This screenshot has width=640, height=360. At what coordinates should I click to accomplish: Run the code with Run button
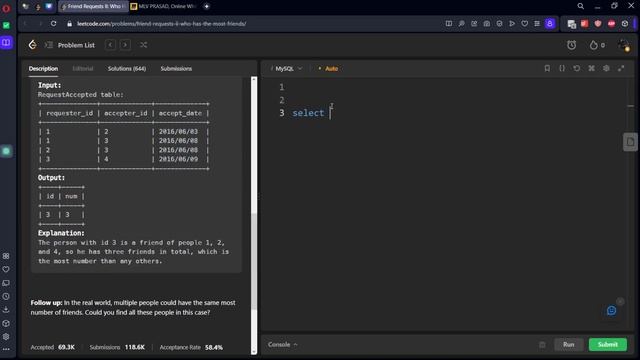569,344
